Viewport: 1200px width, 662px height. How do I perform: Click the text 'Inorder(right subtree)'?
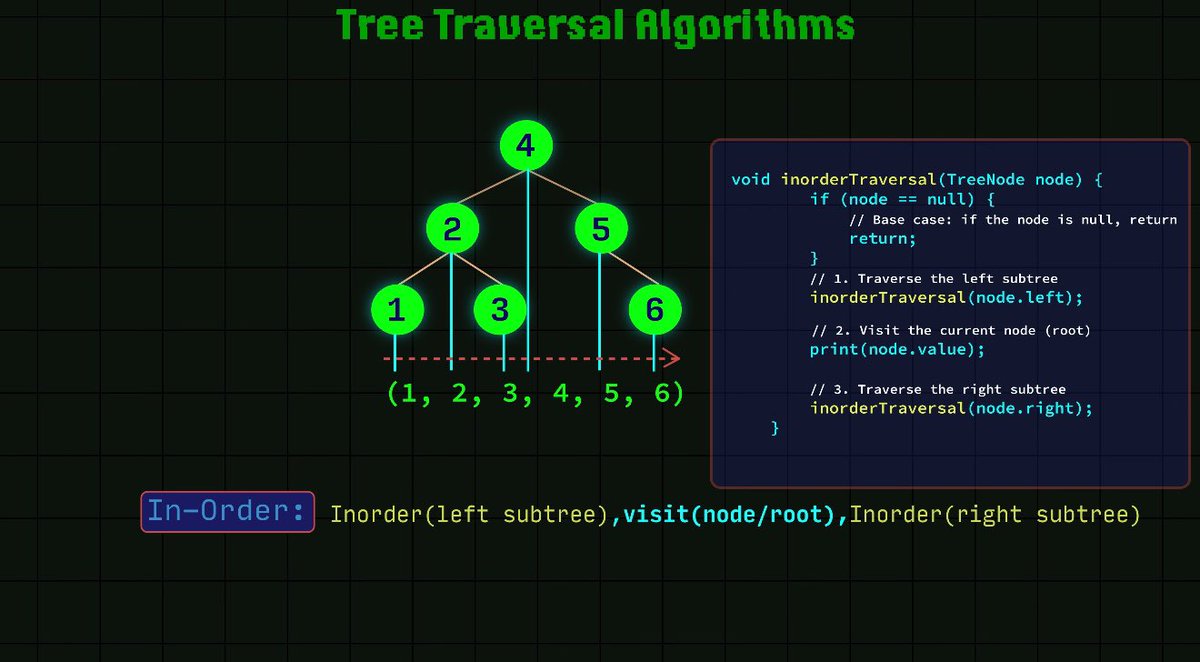pos(996,515)
